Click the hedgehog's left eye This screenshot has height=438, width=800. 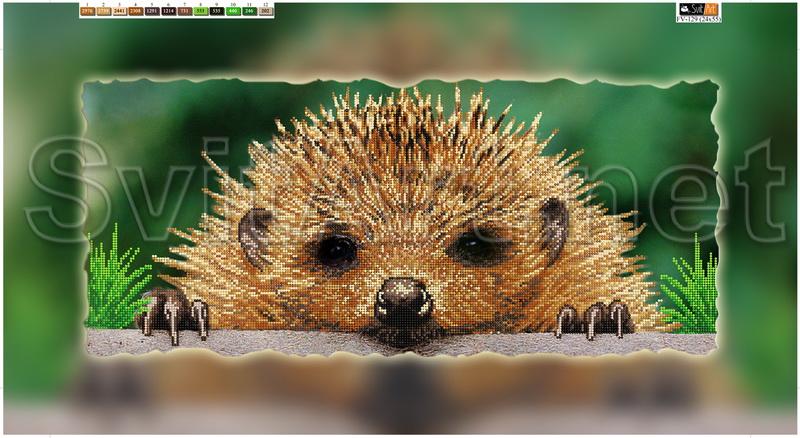tap(335, 249)
